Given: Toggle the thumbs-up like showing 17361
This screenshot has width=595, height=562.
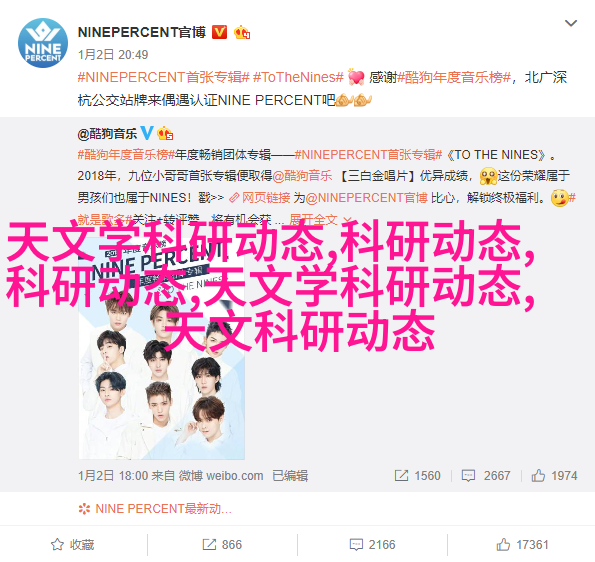Looking at the screenshot, I should pos(522,545).
